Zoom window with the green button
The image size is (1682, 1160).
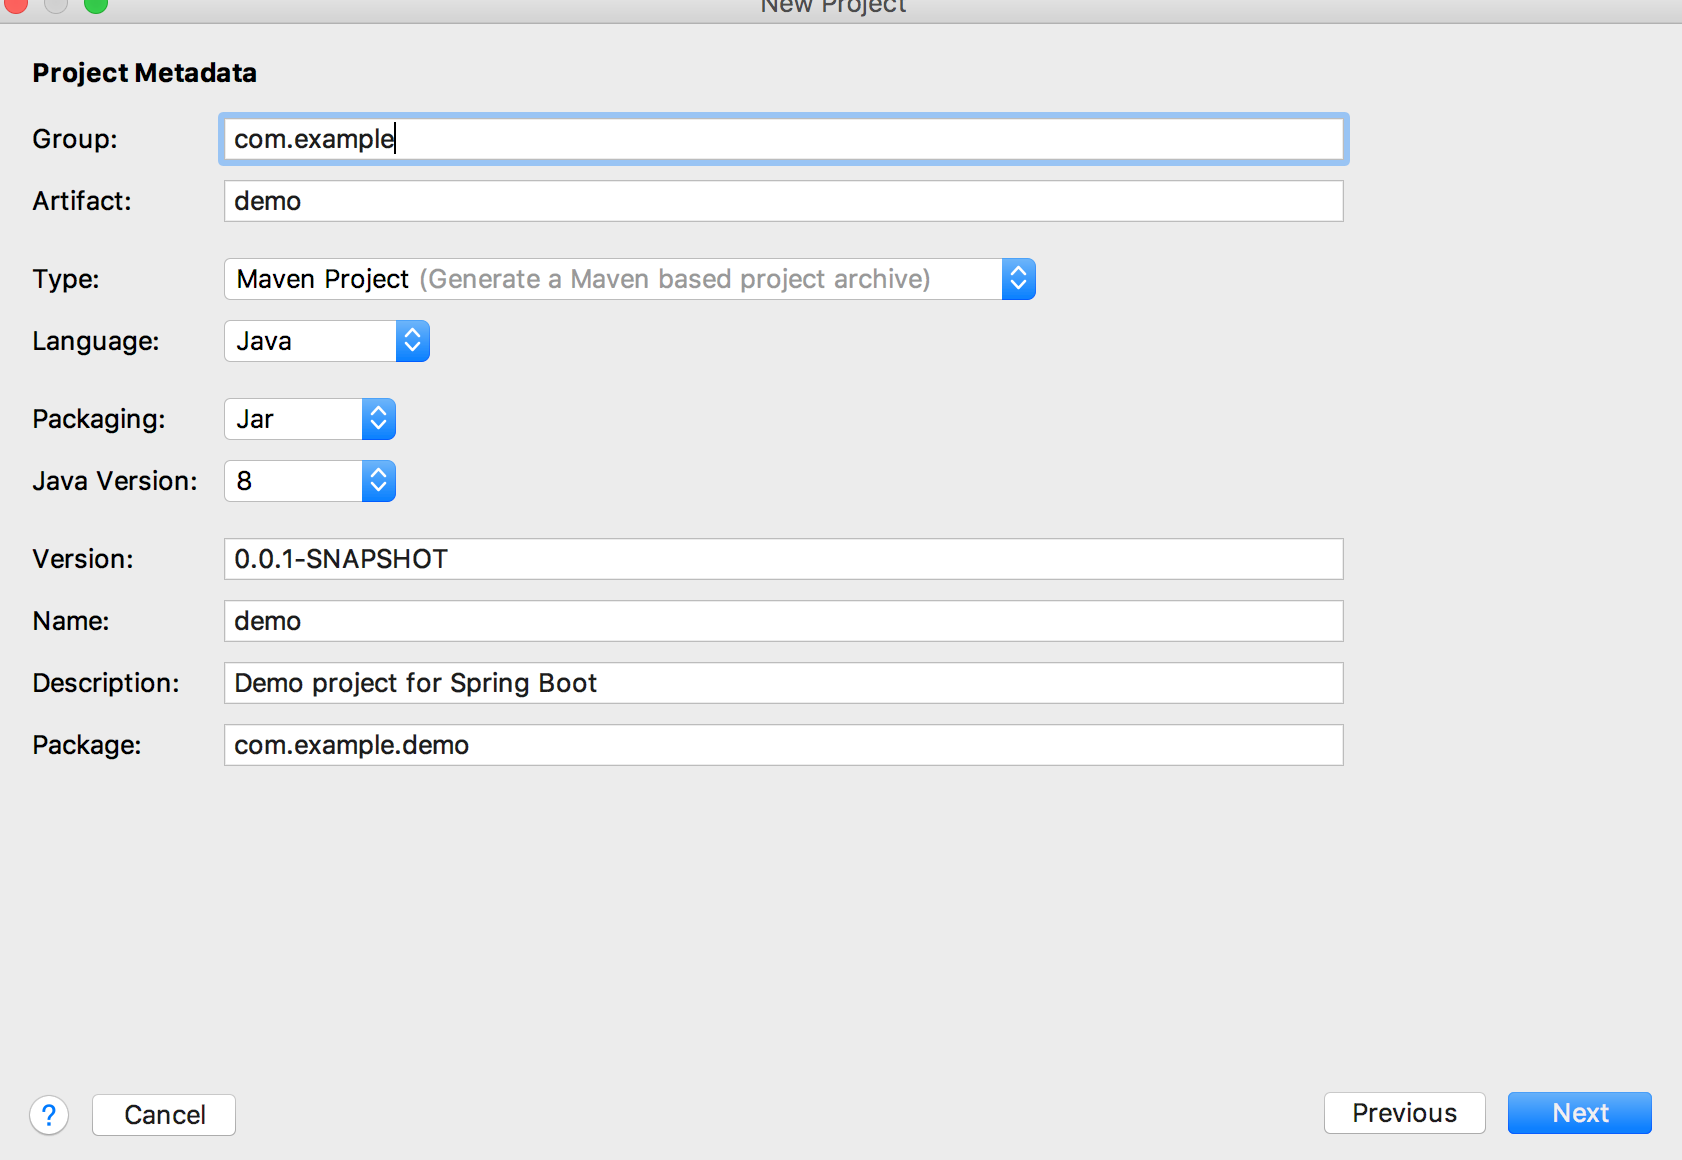tap(95, 4)
